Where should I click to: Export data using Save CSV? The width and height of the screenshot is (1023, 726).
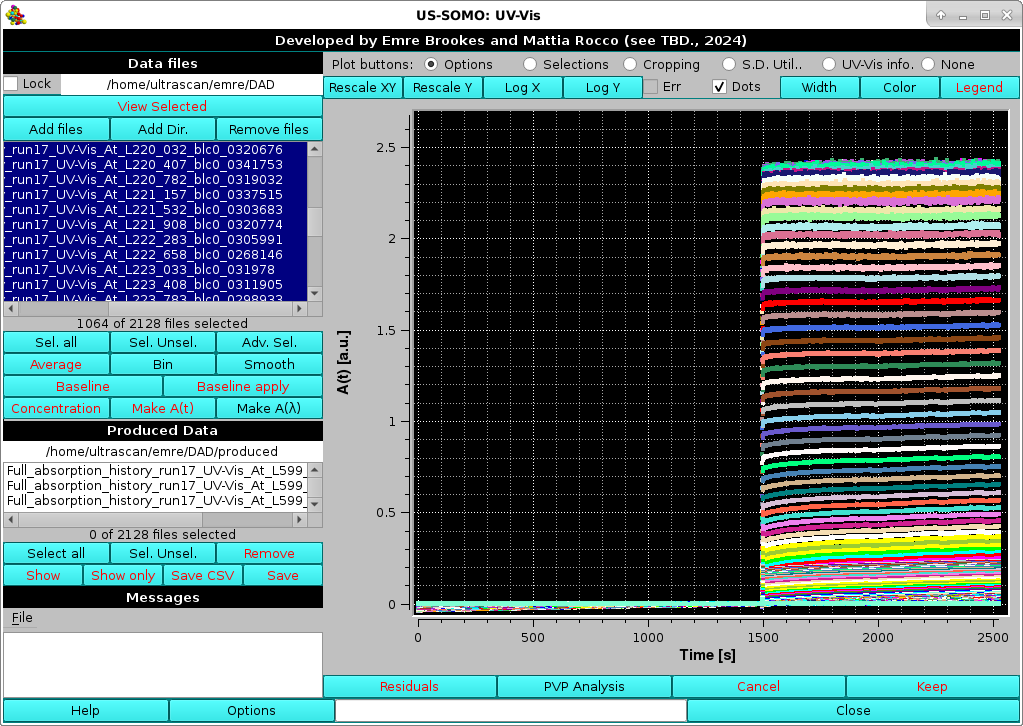coord(202,575)
